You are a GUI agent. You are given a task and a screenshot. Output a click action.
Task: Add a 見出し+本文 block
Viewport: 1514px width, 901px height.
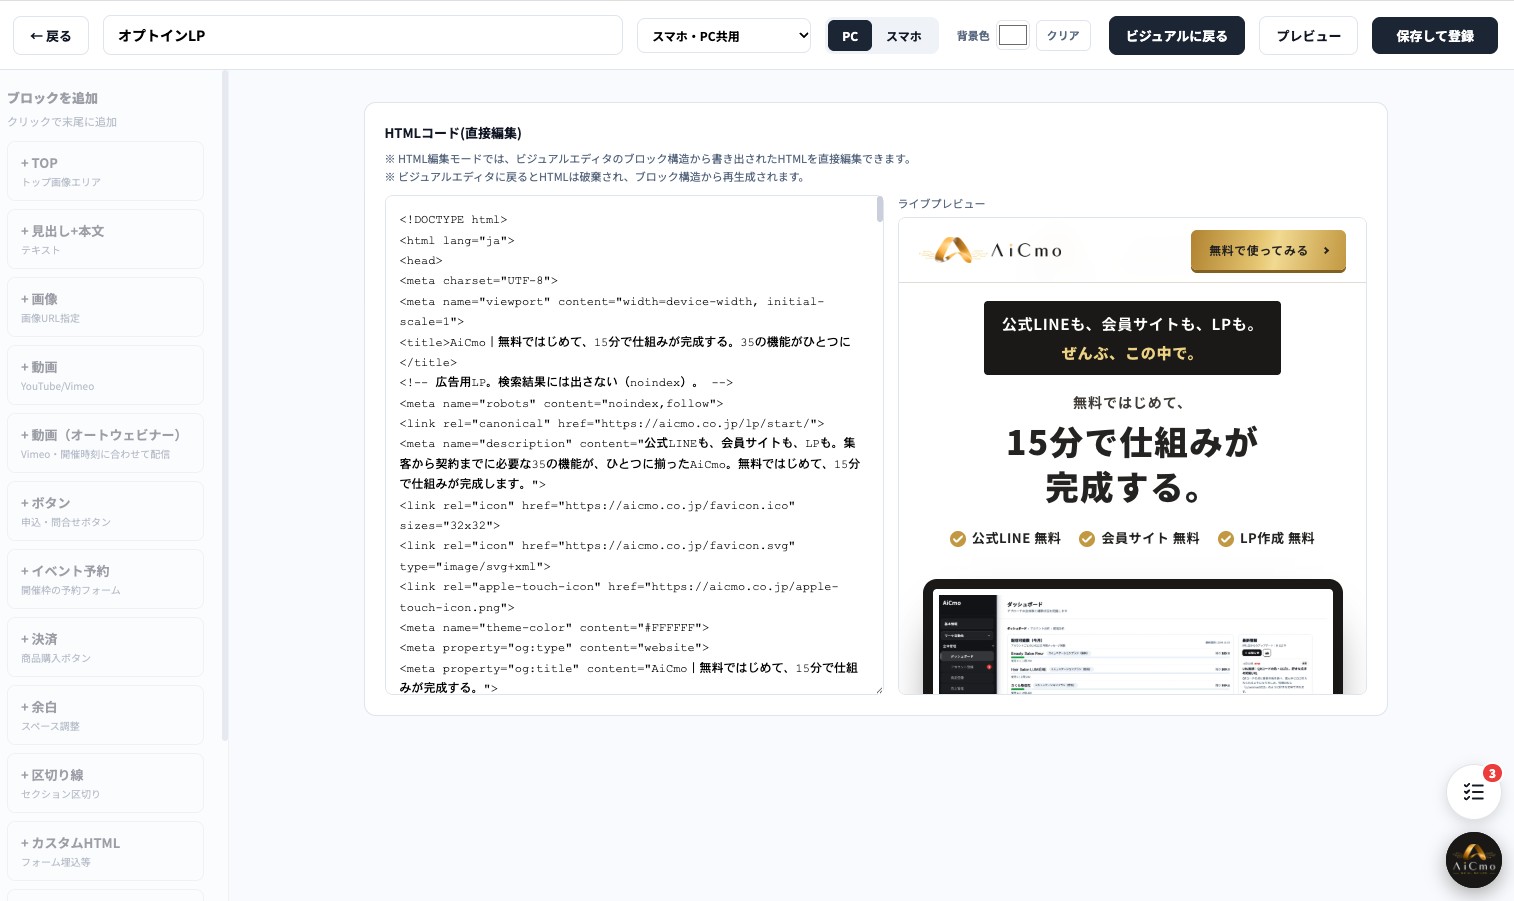pos(105,239)
